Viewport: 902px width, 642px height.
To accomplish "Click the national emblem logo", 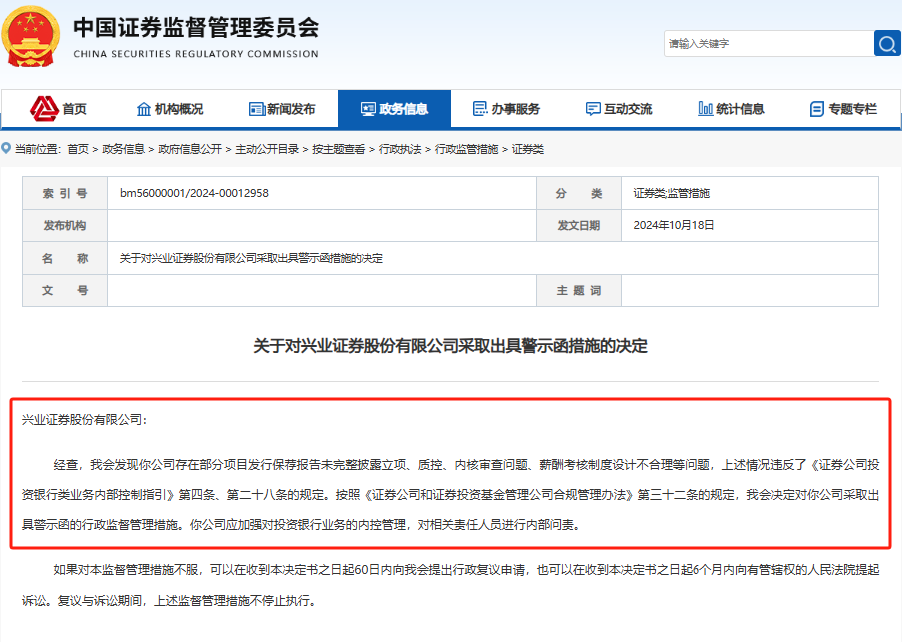I will (x=30, y=37).
